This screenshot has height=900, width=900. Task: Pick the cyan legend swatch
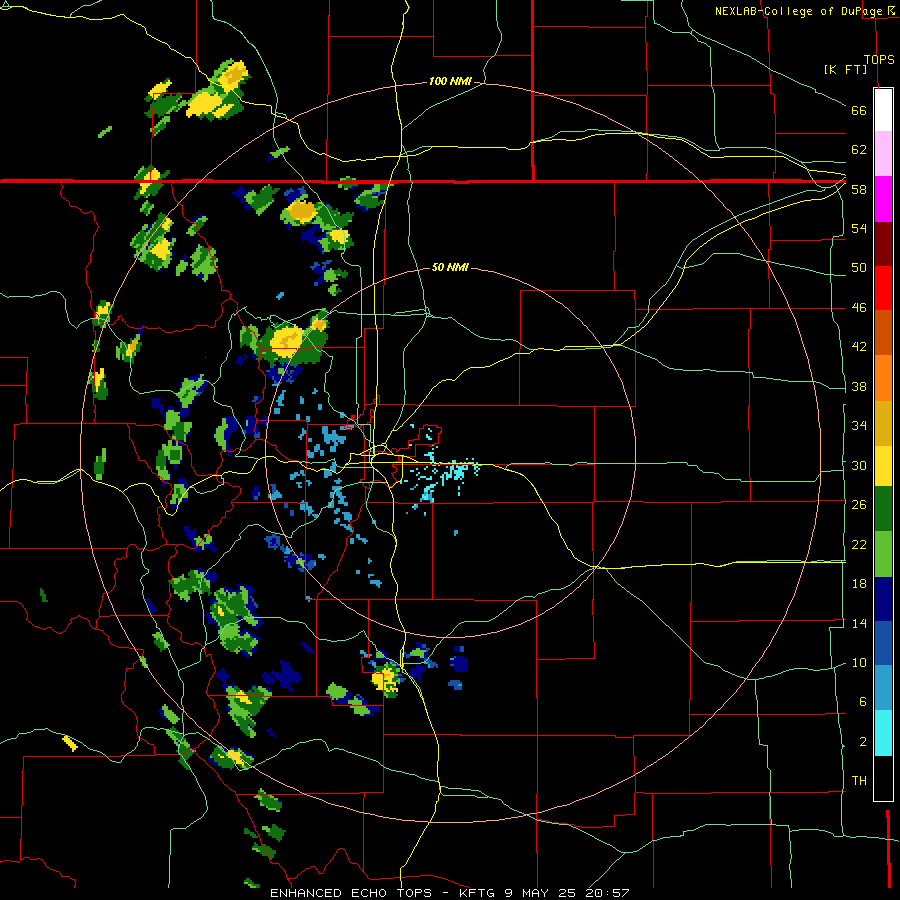pyautogui.click(x=883, y=732)
